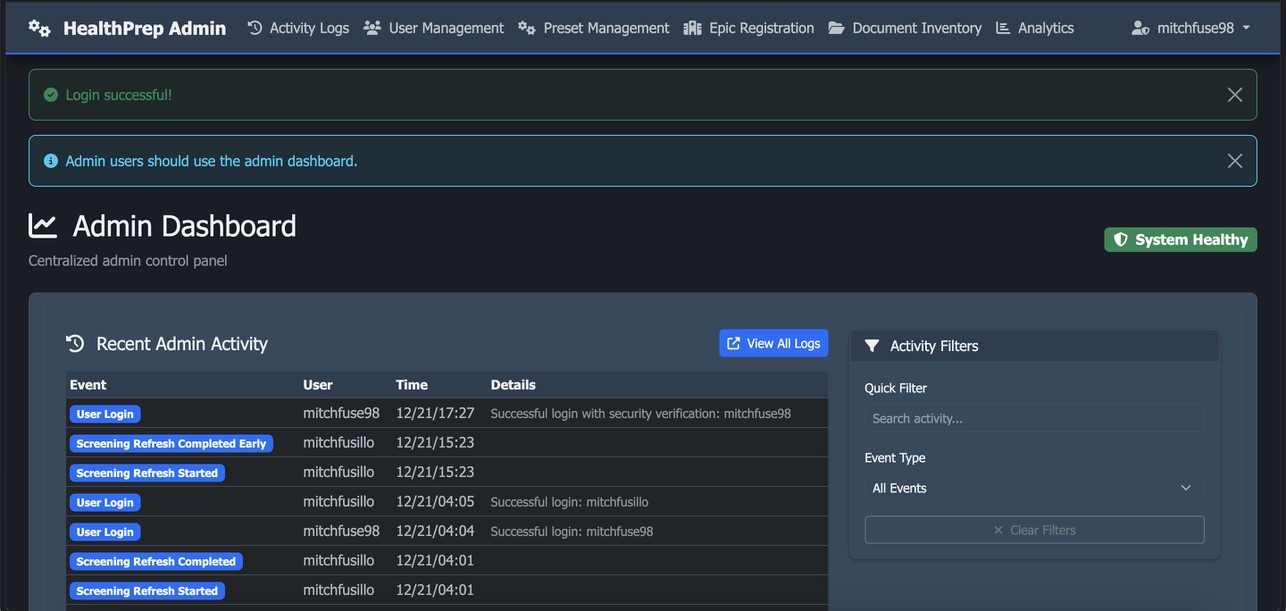Click the HealthPrep Admin gears logo icon

pyautogui.click(x=39, y=28)
